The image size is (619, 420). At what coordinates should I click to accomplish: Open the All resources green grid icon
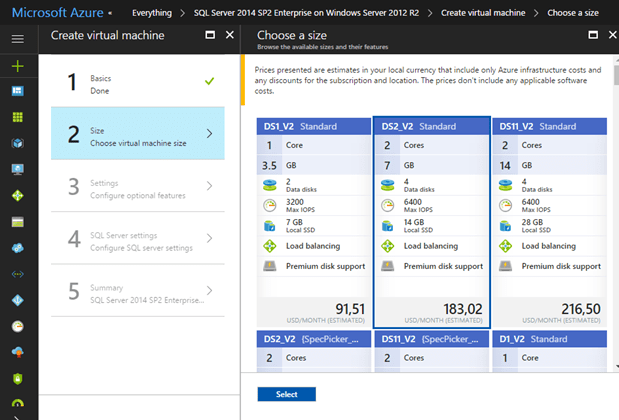pyautogui.click(x=18, y=117)
